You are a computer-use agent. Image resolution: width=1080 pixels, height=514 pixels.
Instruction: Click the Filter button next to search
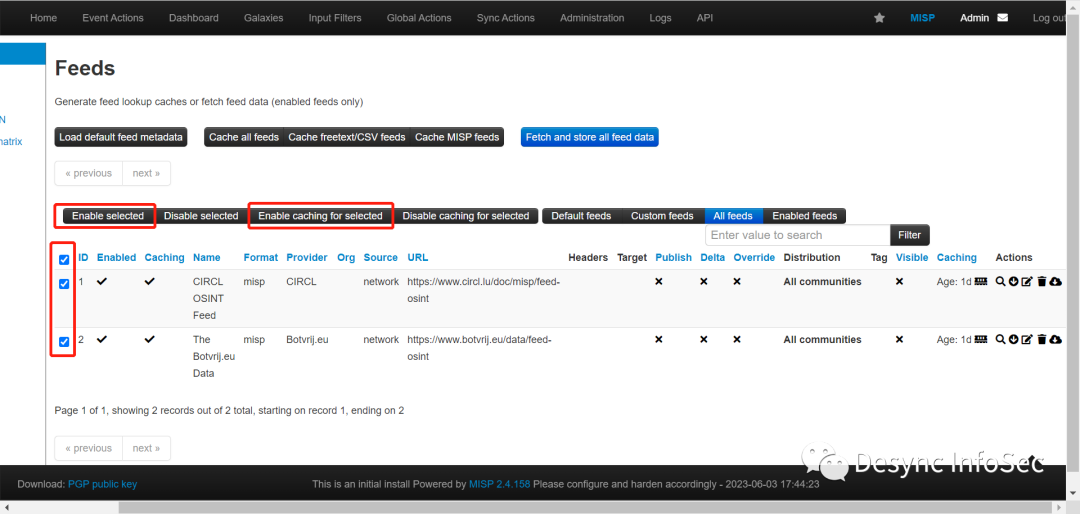point(909,235)
